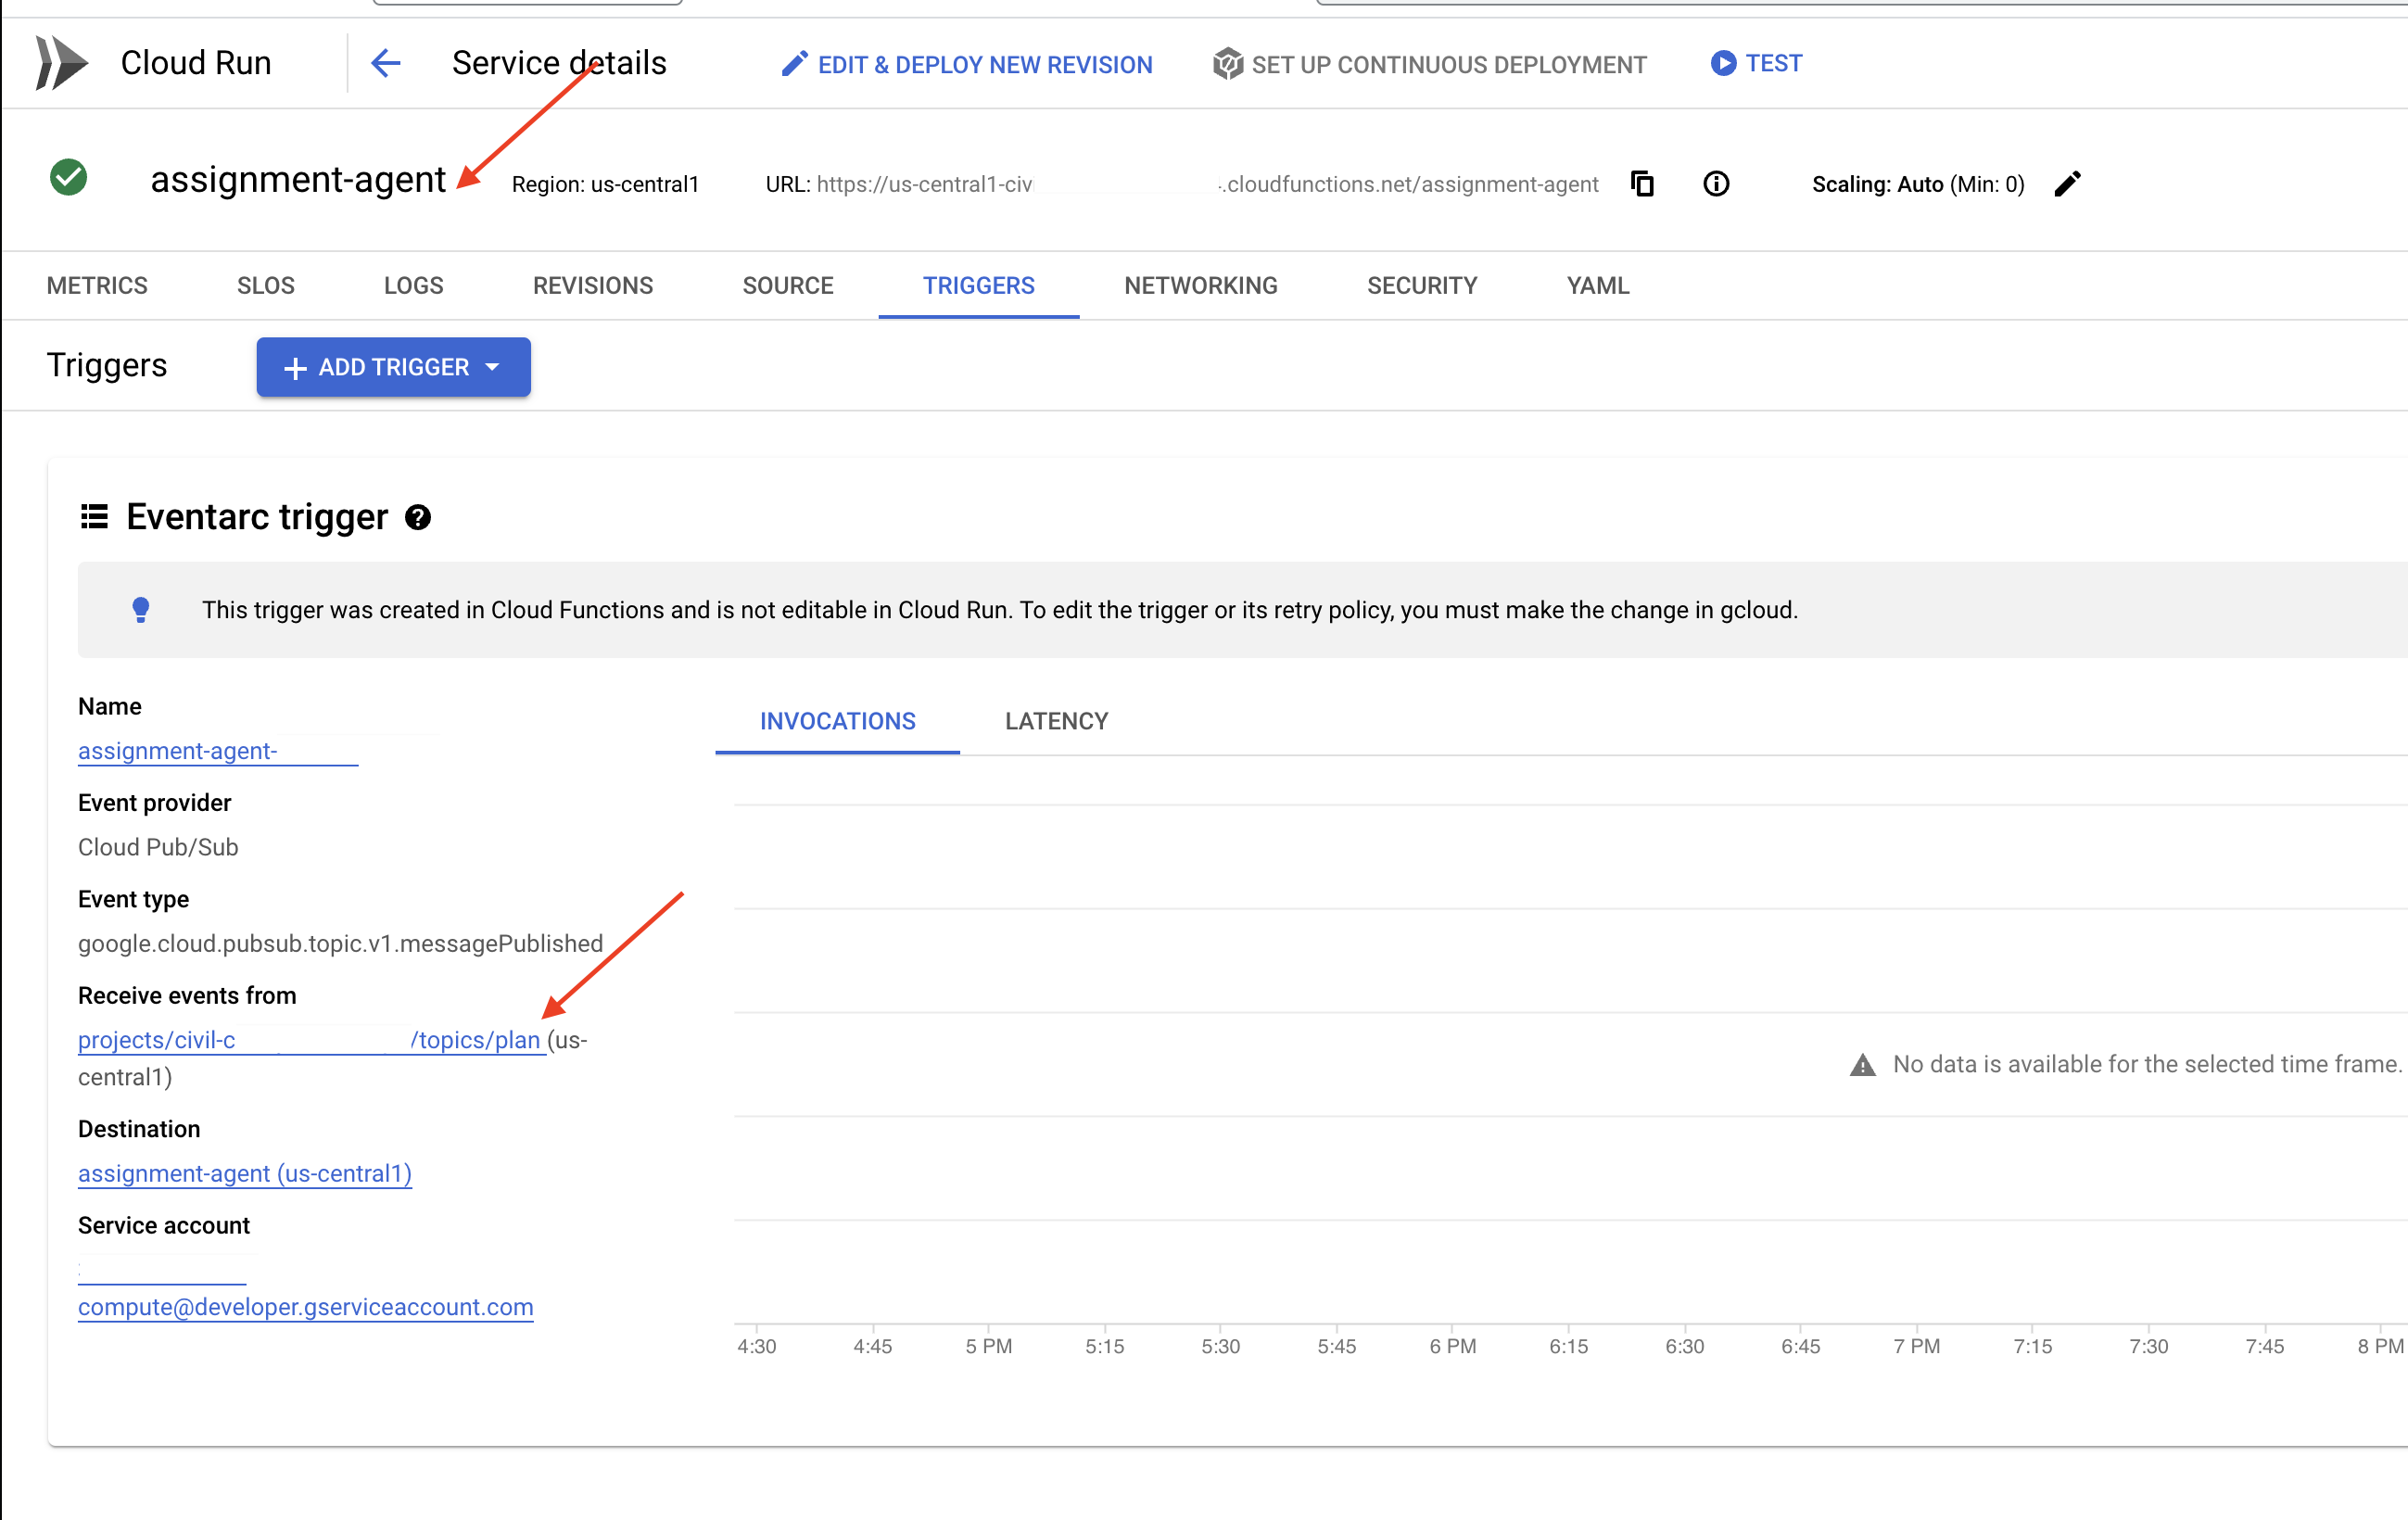Switch to the LOGS tab
This screenshot has width=2408, height=1520.
coord(413,284)
